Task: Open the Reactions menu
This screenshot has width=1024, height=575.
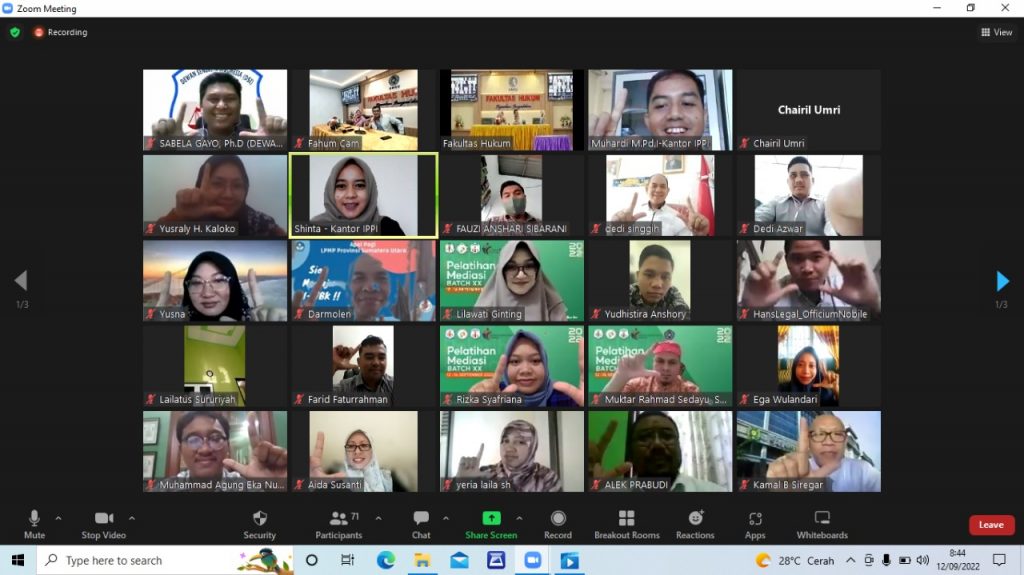Action: [x=695, y=524]
